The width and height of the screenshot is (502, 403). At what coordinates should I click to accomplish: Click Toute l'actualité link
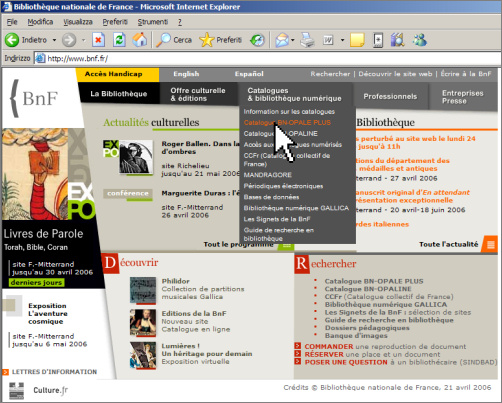[x=449, y=244]
